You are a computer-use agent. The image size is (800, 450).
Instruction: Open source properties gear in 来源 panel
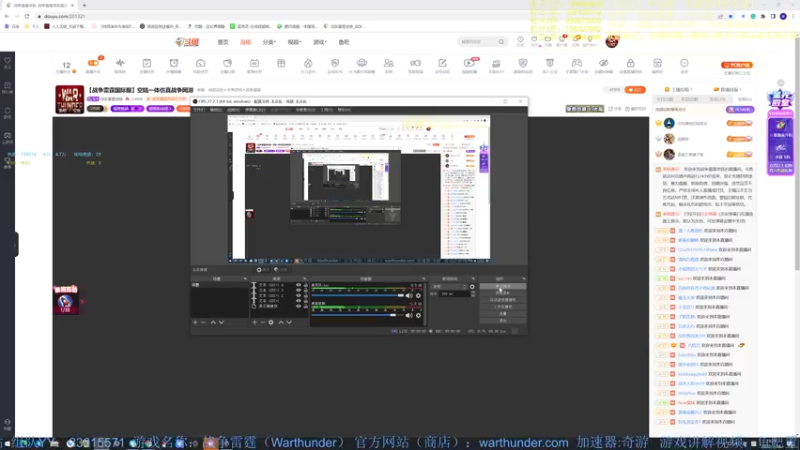point(269,322)
